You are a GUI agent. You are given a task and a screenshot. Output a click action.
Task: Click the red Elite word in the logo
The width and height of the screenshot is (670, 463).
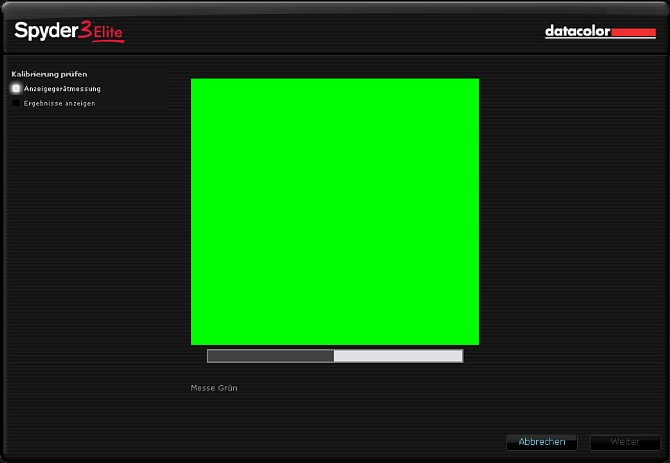pos(108,34)
